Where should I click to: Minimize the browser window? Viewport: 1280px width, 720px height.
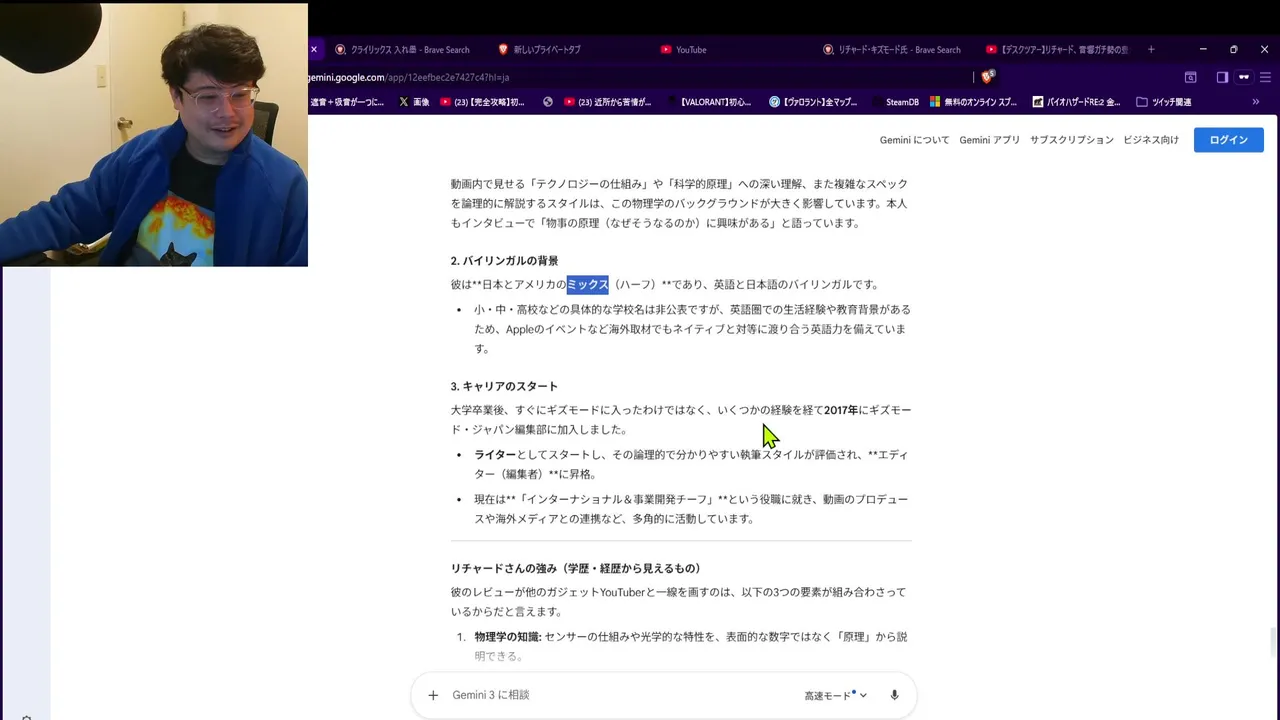[1203, 49]
